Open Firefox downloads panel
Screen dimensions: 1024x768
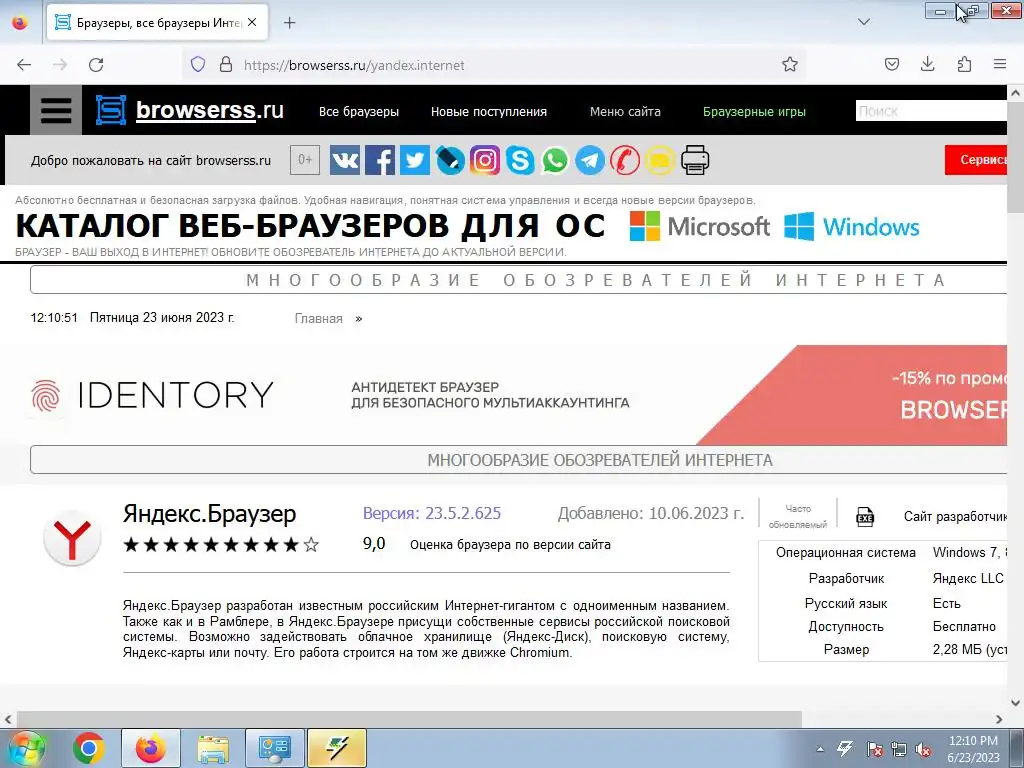point(927,65)
